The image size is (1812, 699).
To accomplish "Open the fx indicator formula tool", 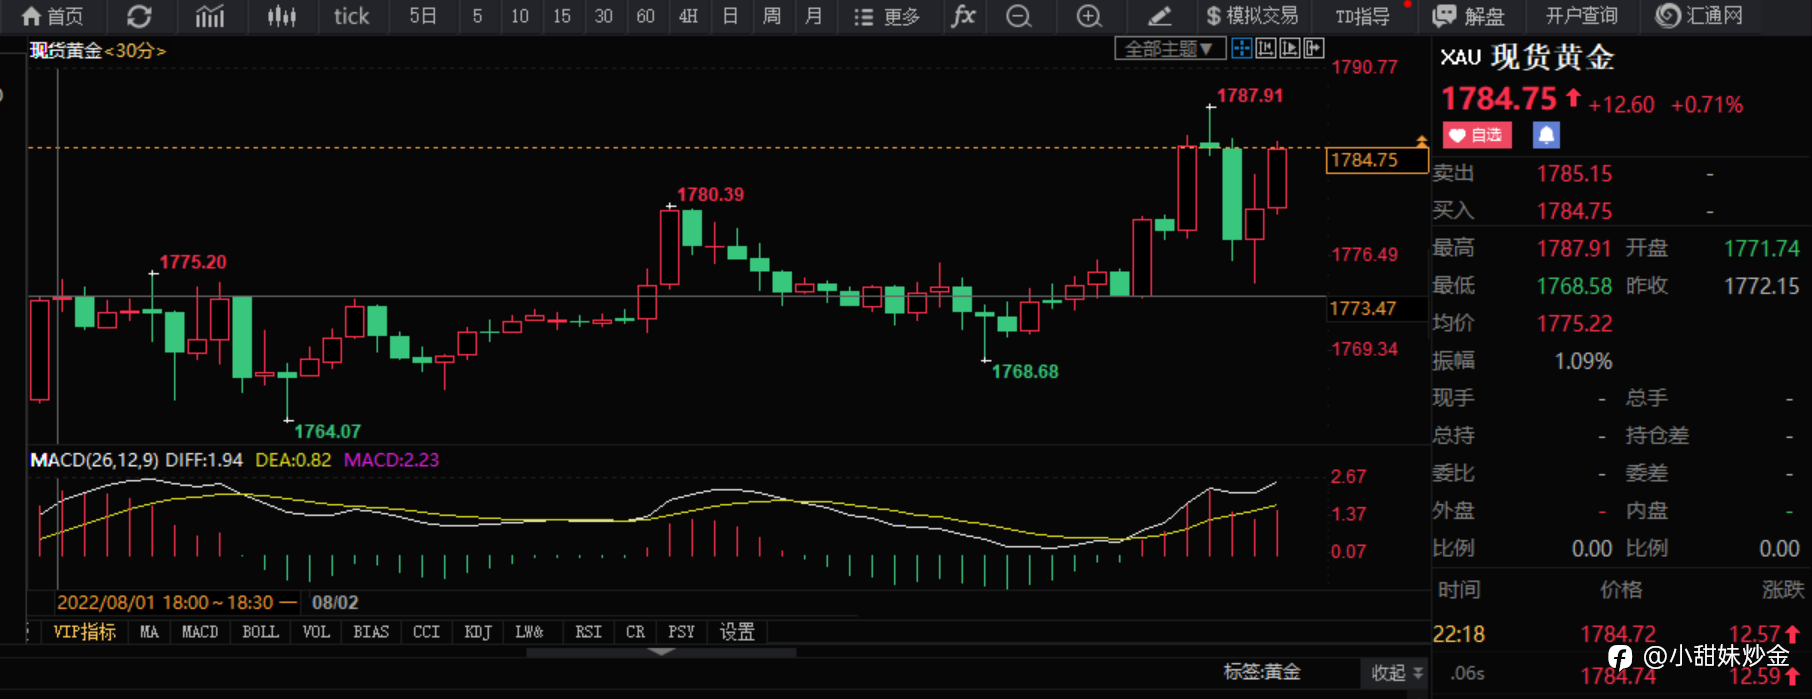I will point(963,16).
